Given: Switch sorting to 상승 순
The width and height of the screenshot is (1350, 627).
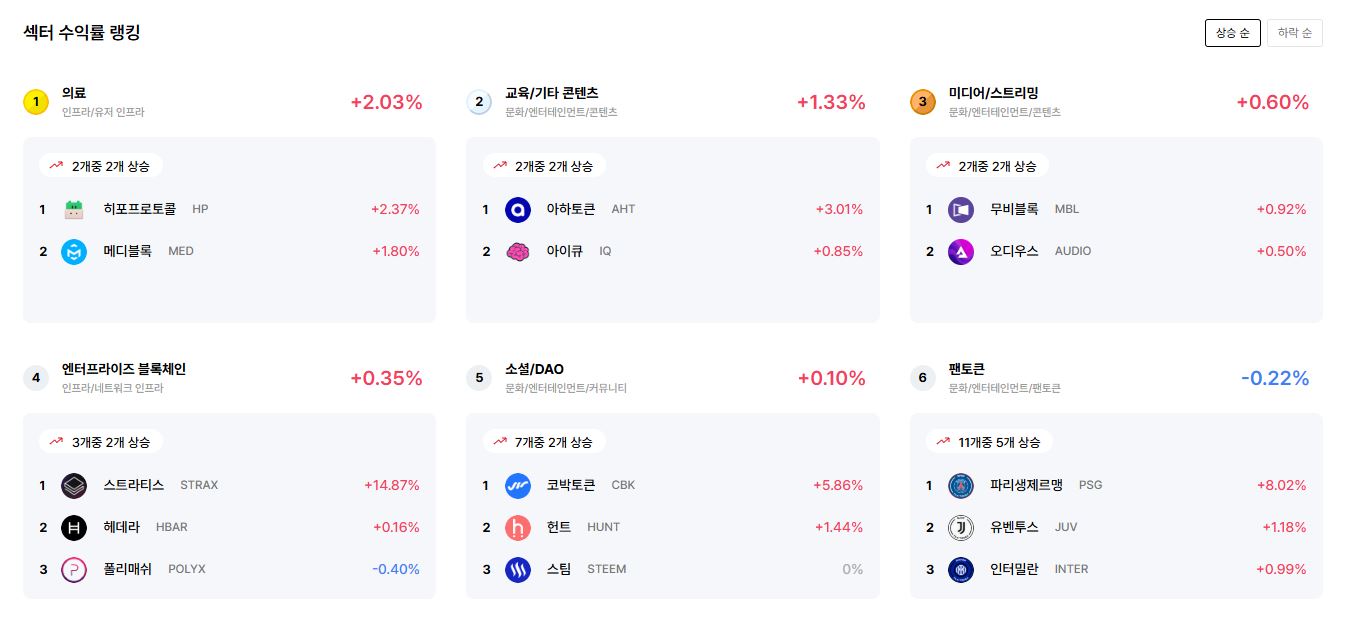Looking at the screenshot, I should click(x=1232, y=33).
